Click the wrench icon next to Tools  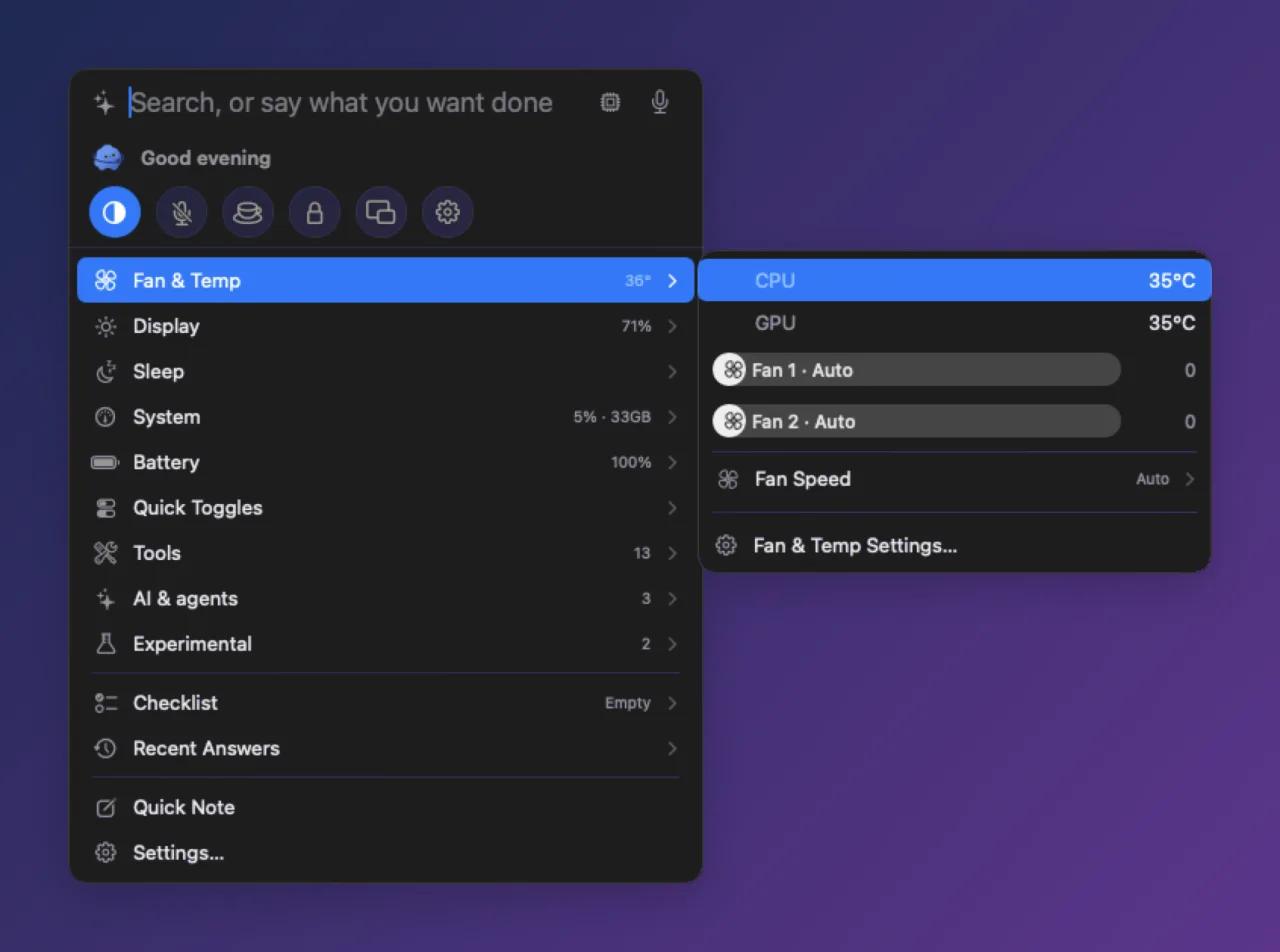(x=106, y=553)
